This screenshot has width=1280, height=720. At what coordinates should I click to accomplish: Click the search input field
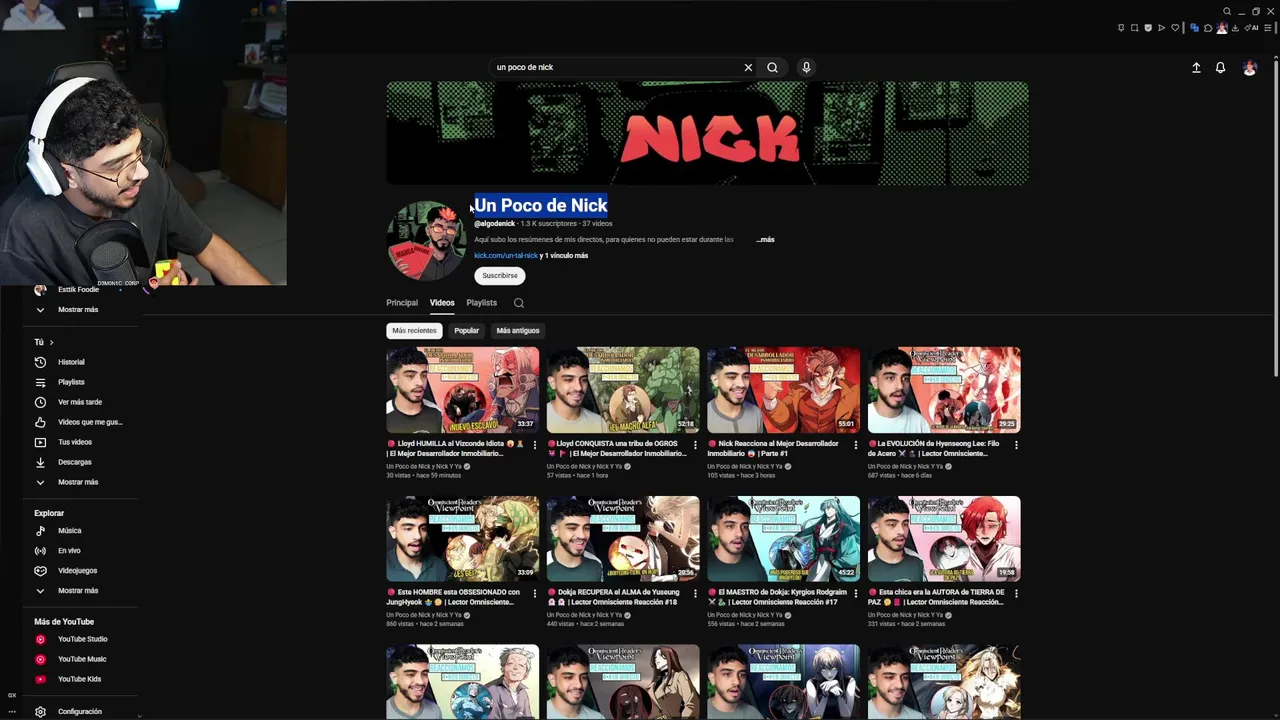coord(615,67)
